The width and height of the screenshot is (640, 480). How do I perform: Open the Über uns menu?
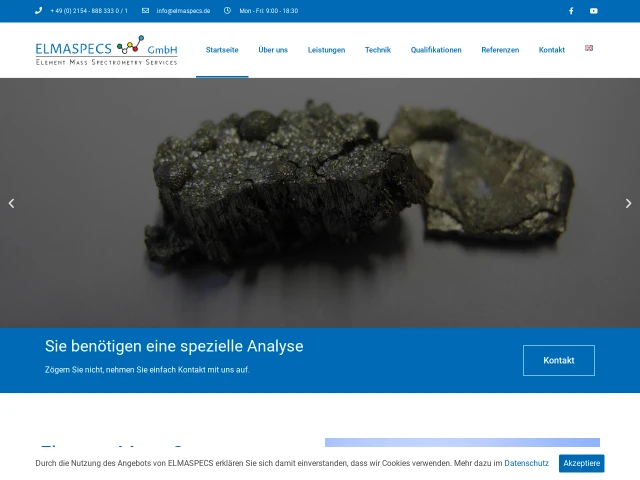[x=273, y=50]
